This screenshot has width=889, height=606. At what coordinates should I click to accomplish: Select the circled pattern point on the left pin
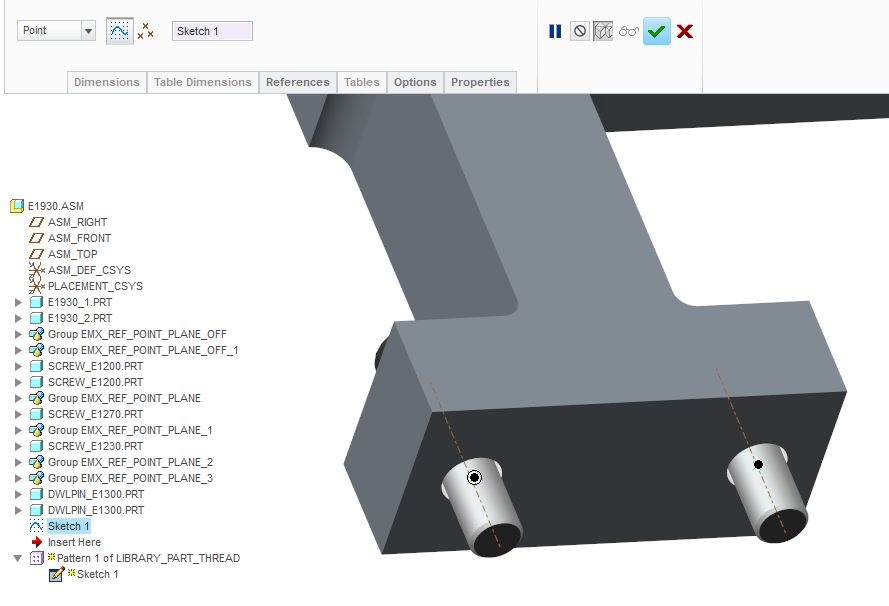point(475,477)
